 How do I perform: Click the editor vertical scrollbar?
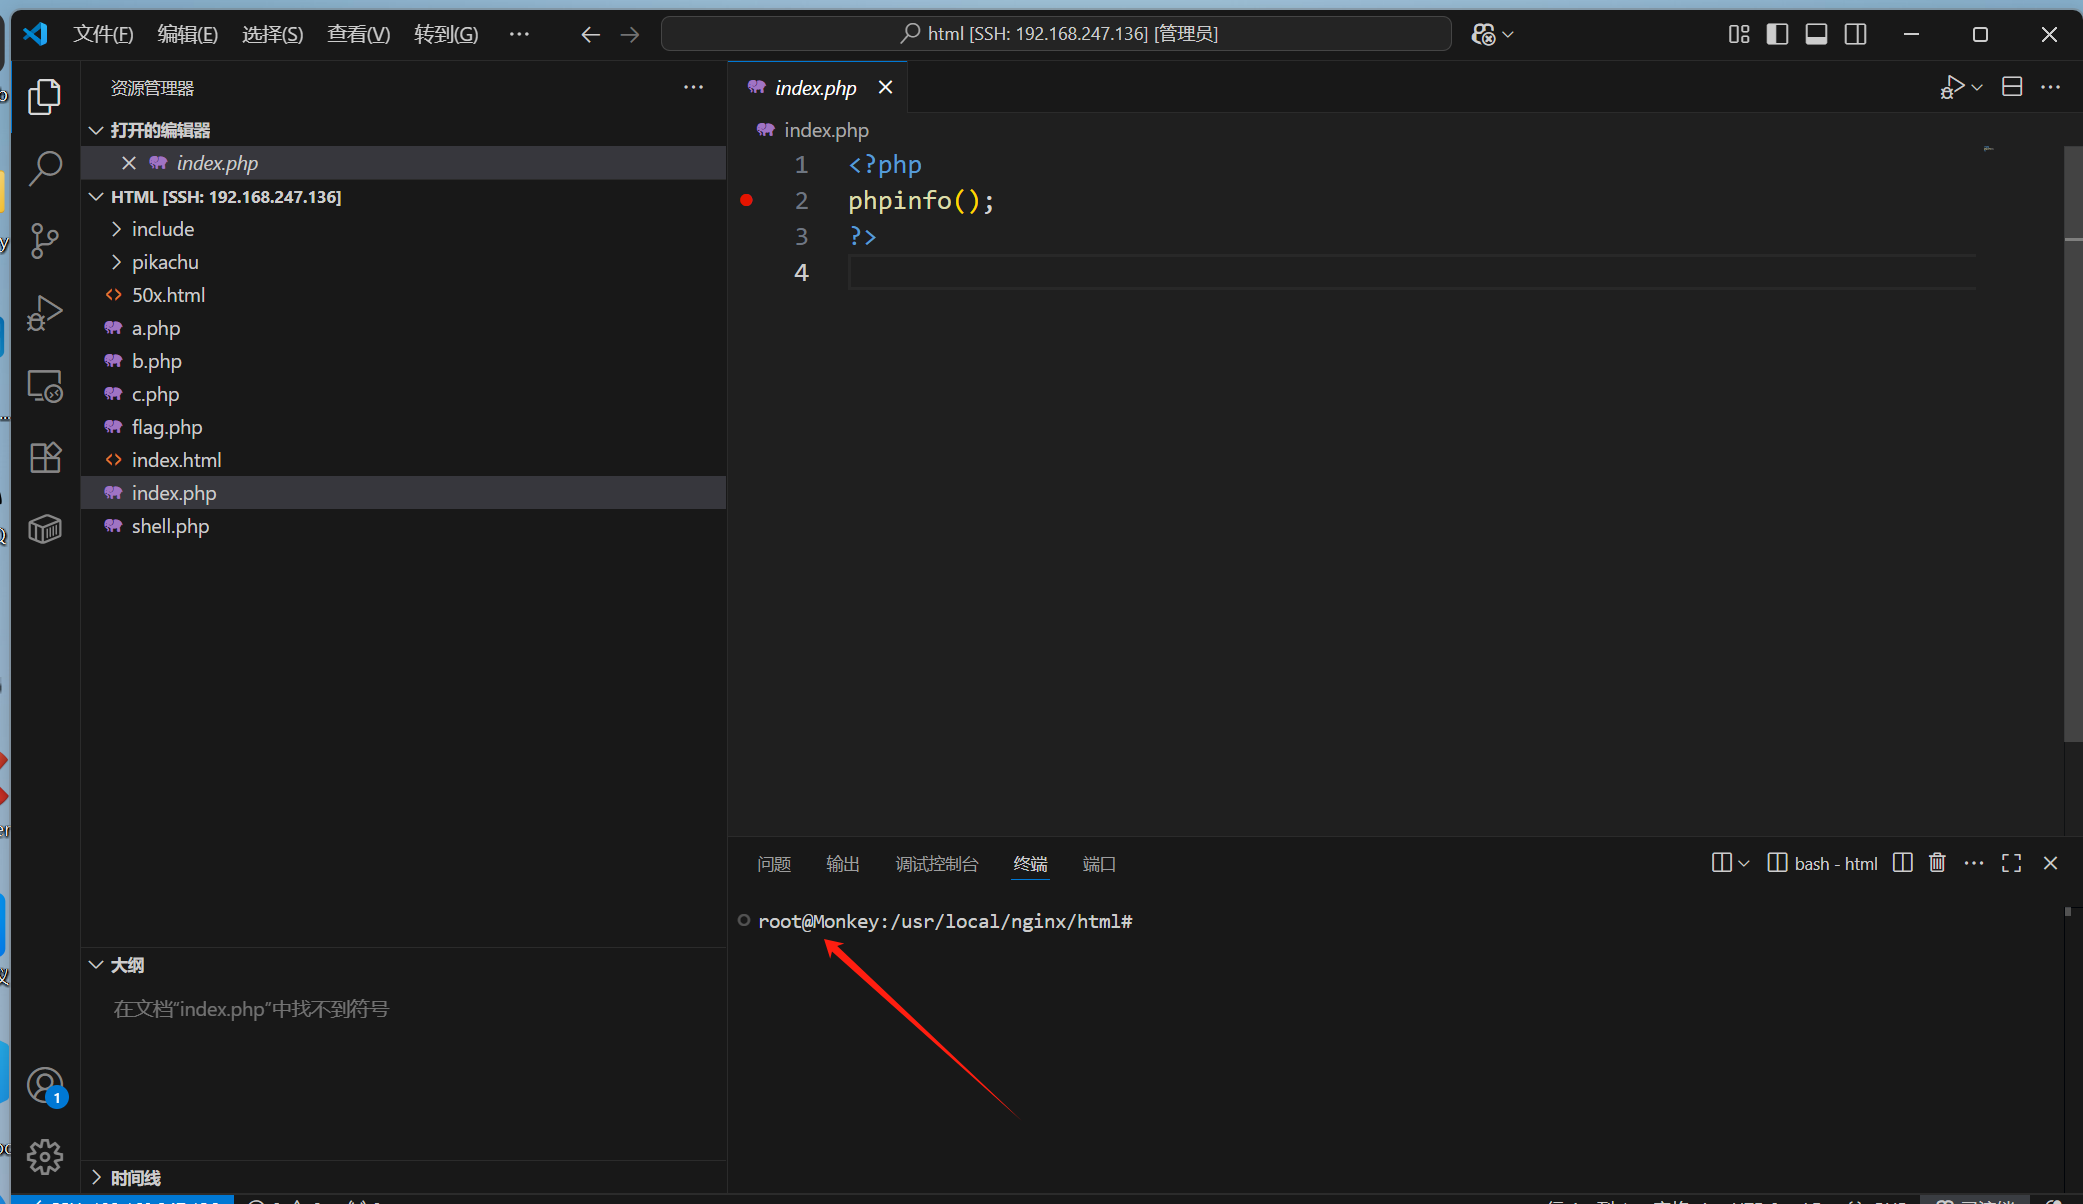coord(2072,444)
